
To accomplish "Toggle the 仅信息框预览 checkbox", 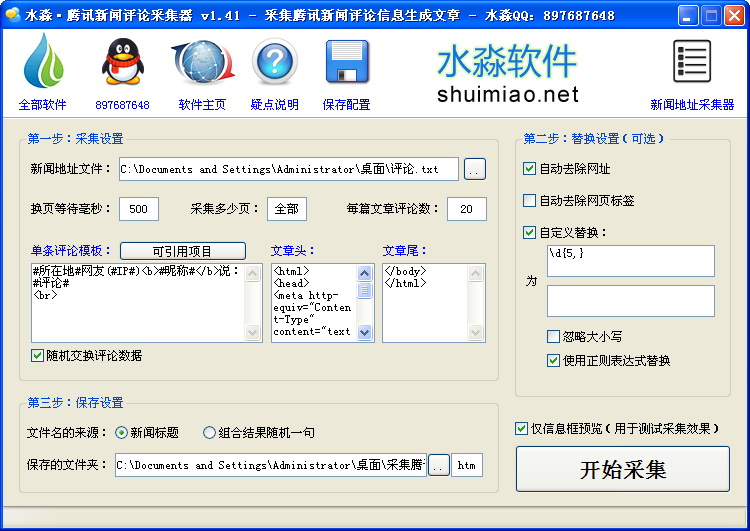I will (x=521, y=428).
